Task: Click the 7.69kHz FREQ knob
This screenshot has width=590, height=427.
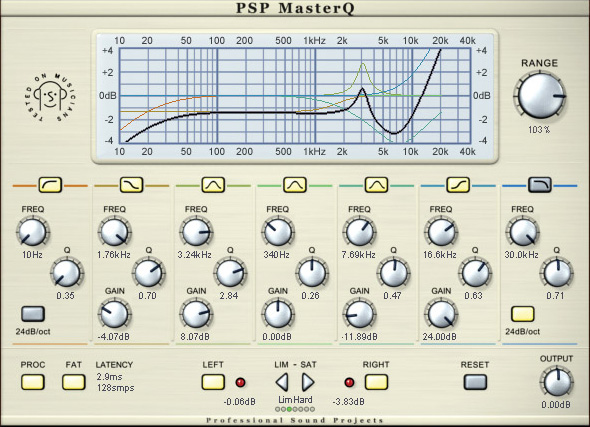Action: [359, 232]
